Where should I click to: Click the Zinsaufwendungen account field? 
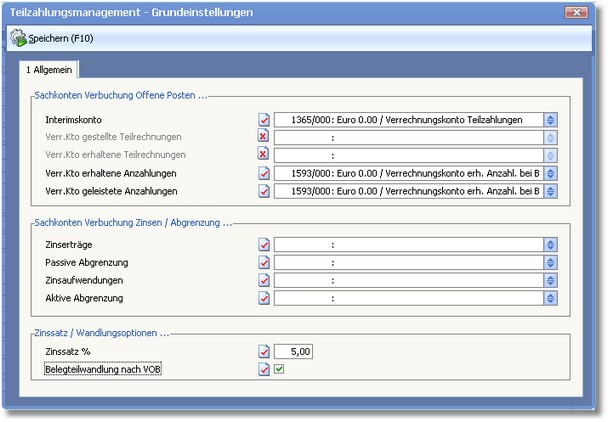[408, 280]
